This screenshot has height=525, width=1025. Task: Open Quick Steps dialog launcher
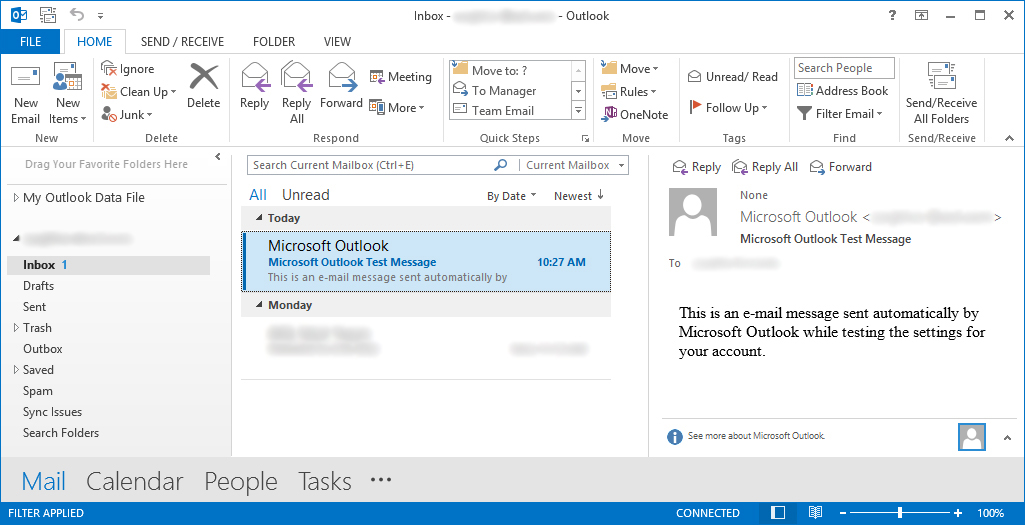click(x=585, y=138)
